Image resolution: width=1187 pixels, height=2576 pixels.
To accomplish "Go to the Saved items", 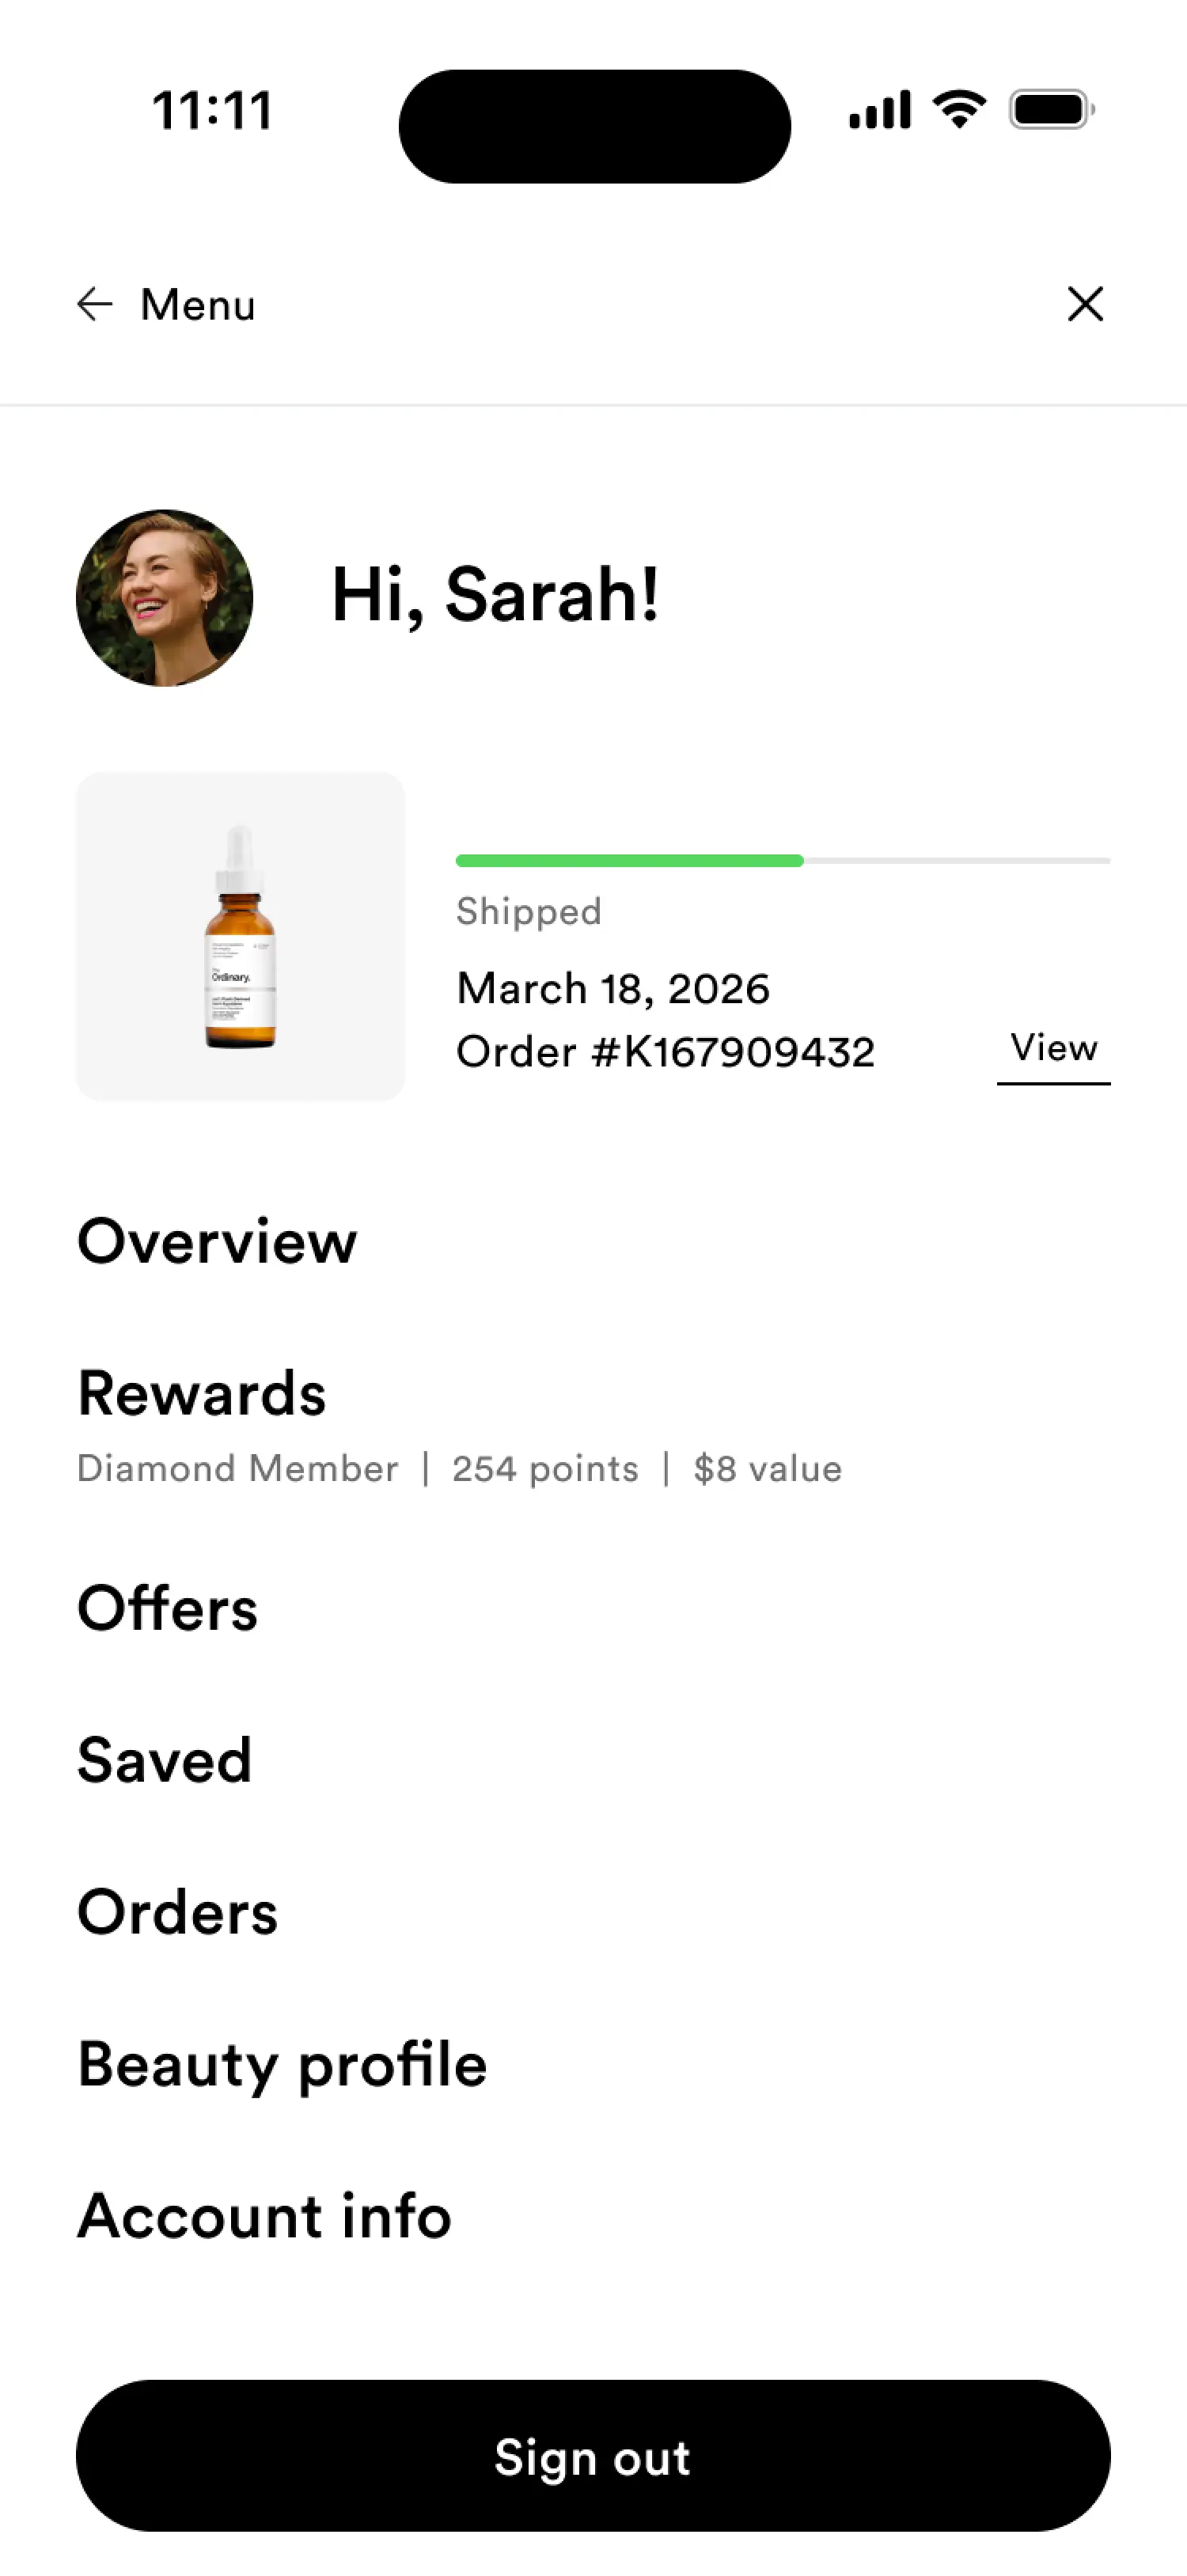I will (x=164, y=1760).
